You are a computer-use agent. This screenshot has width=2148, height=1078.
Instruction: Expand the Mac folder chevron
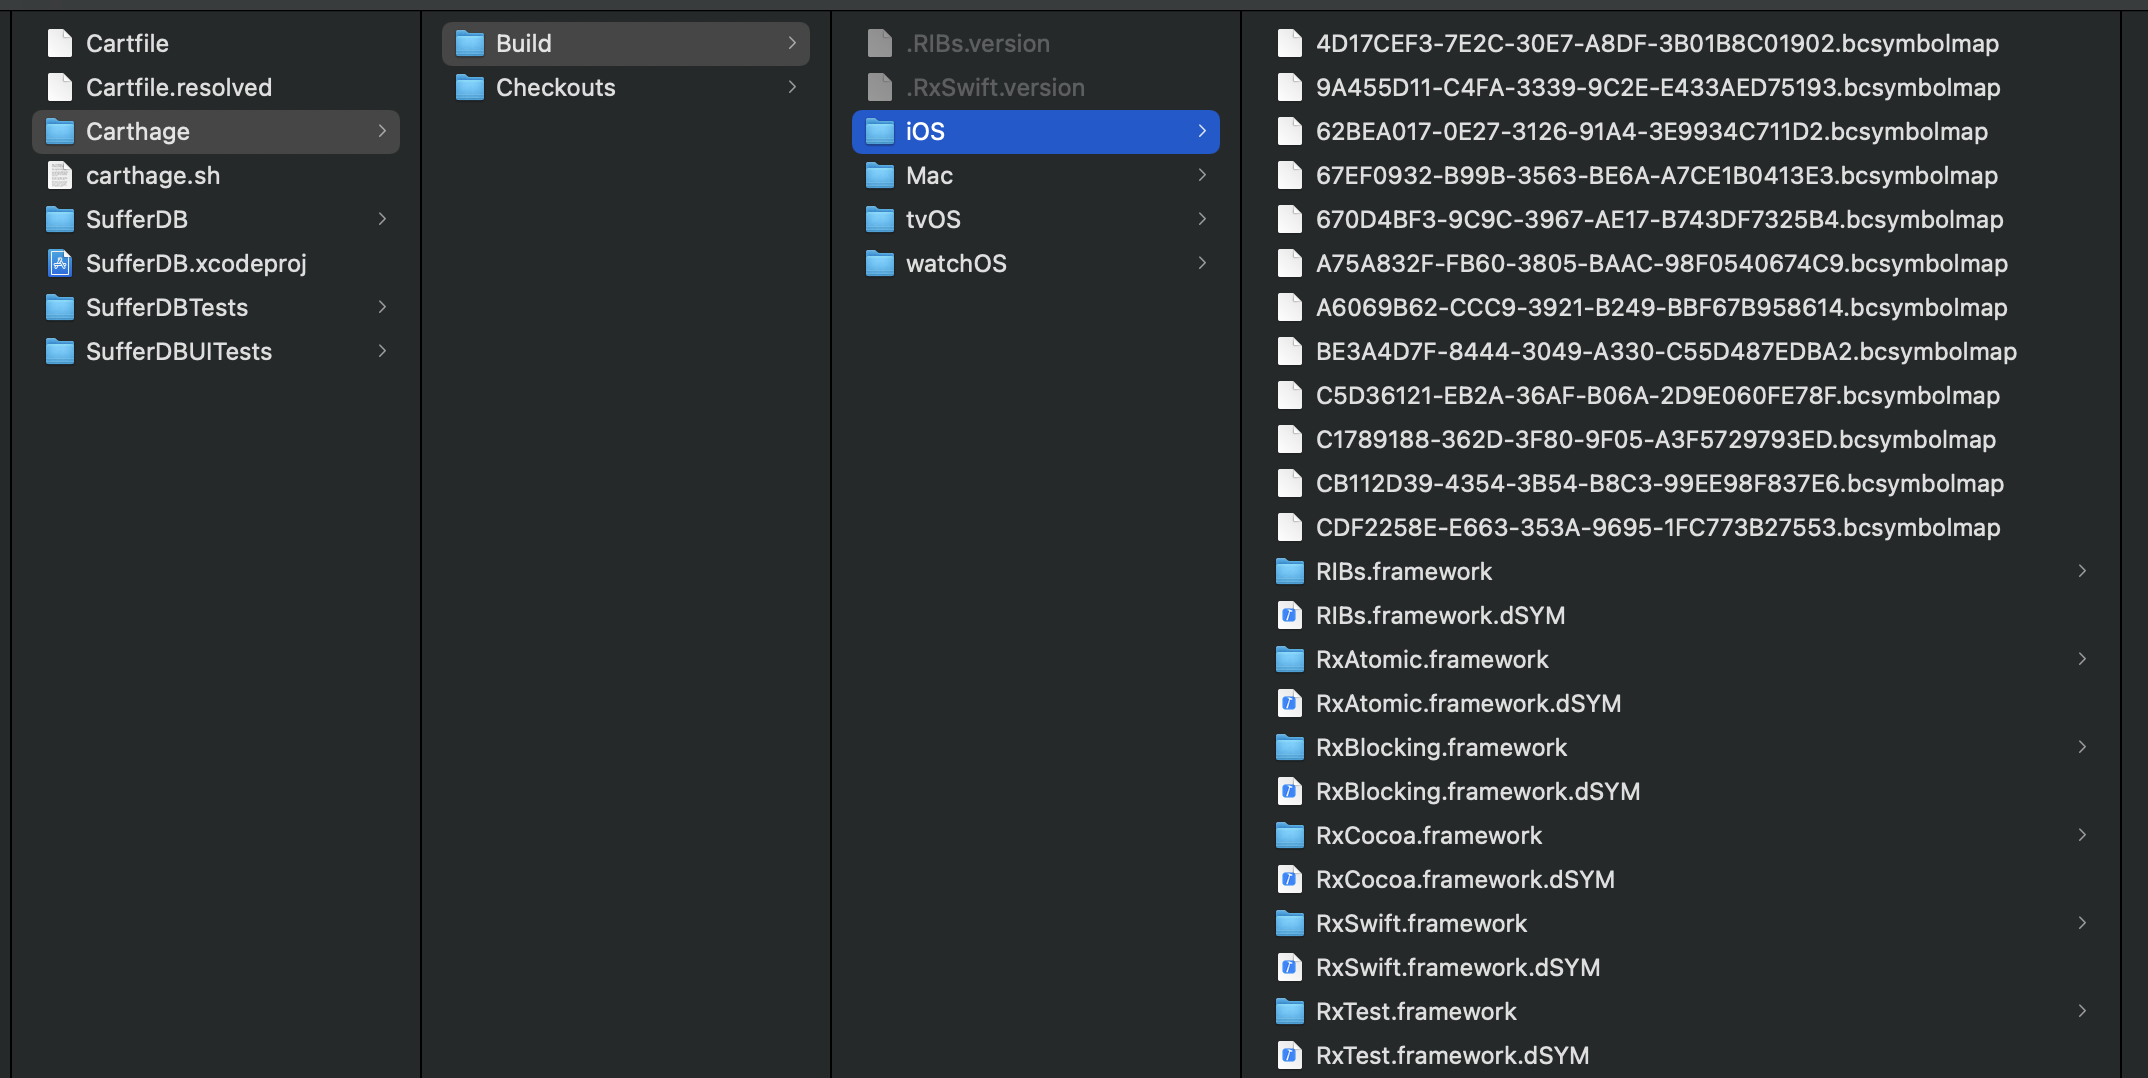1202,175
